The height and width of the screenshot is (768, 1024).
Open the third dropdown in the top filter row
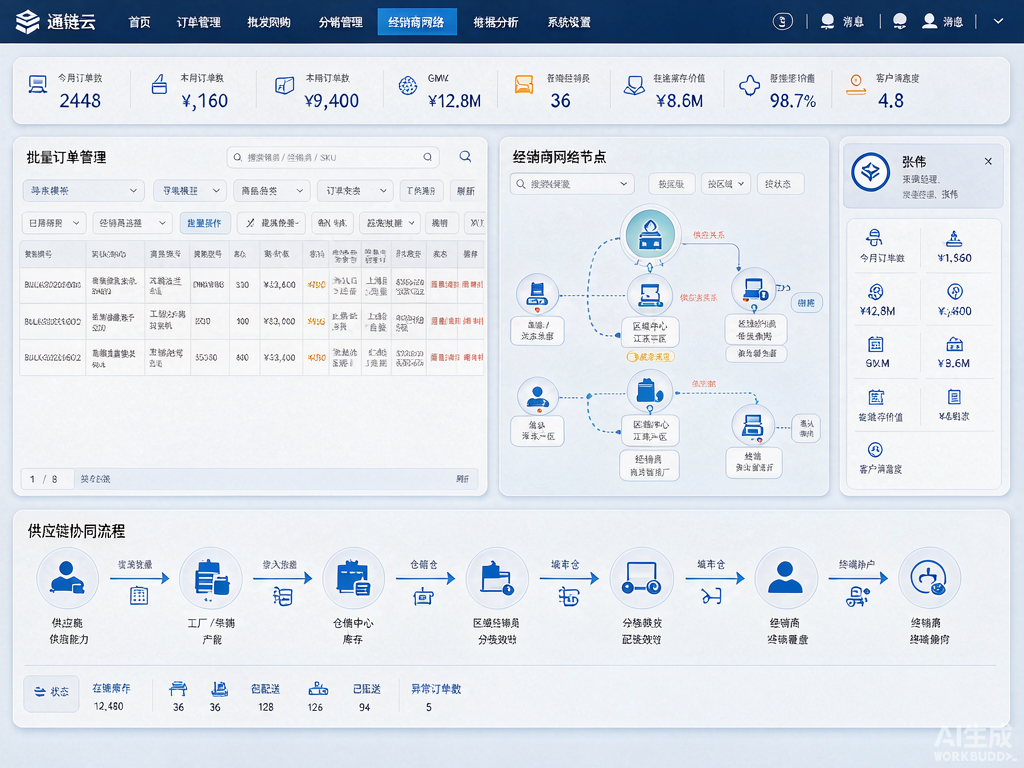point(272,191)
